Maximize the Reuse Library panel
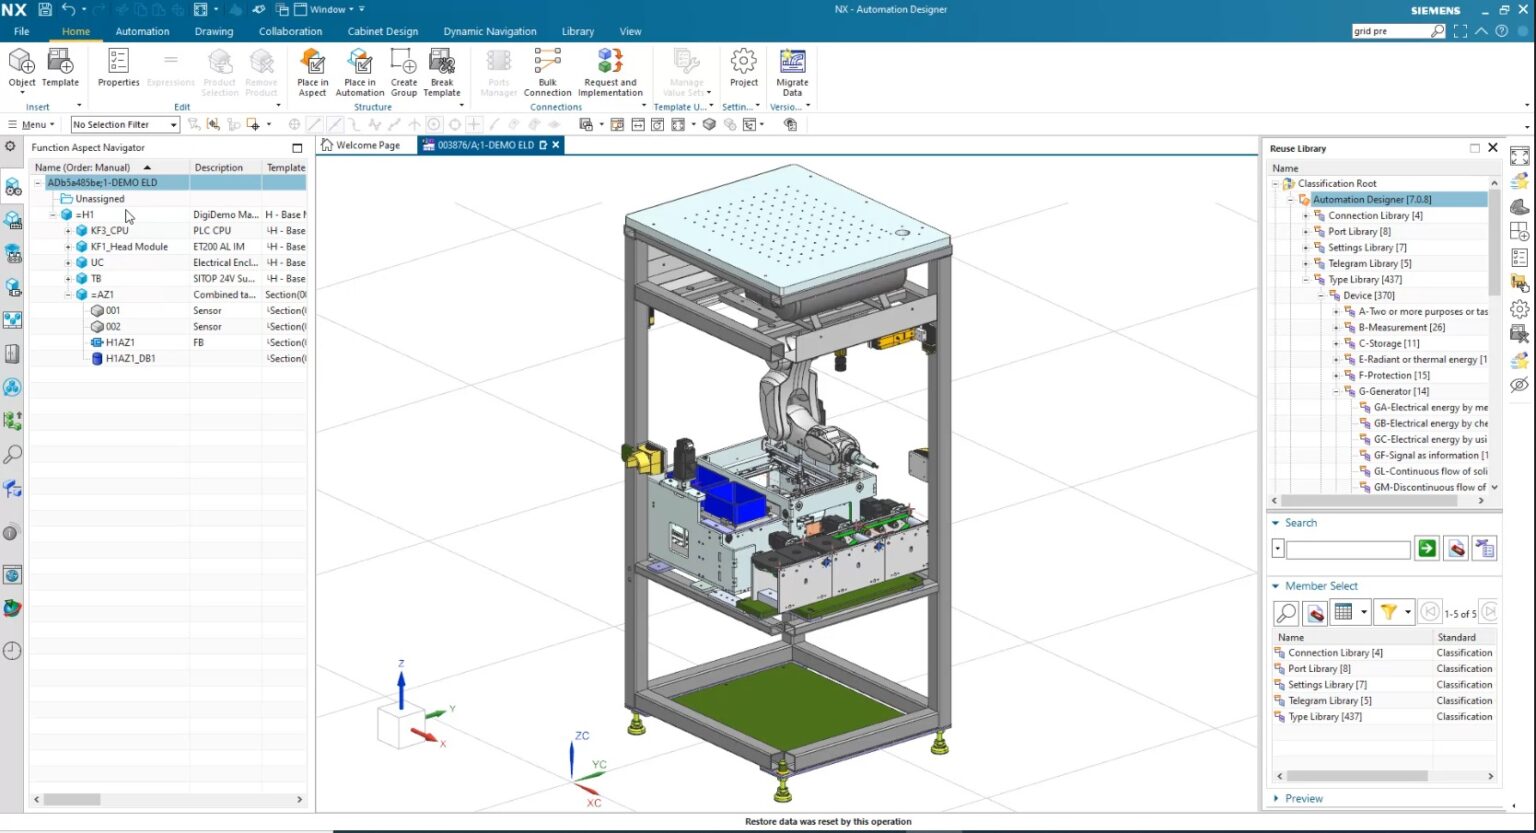This screenshot has height=833, width=1536. 1474,148
